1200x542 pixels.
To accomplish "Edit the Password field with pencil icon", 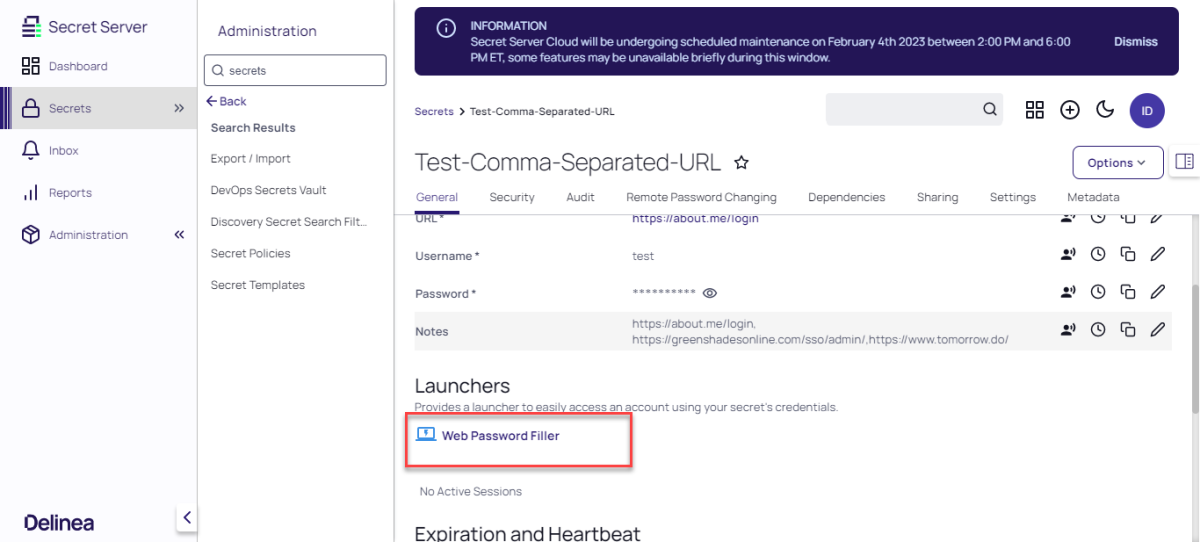I will pyautogui.click(x=1158, y=292).
